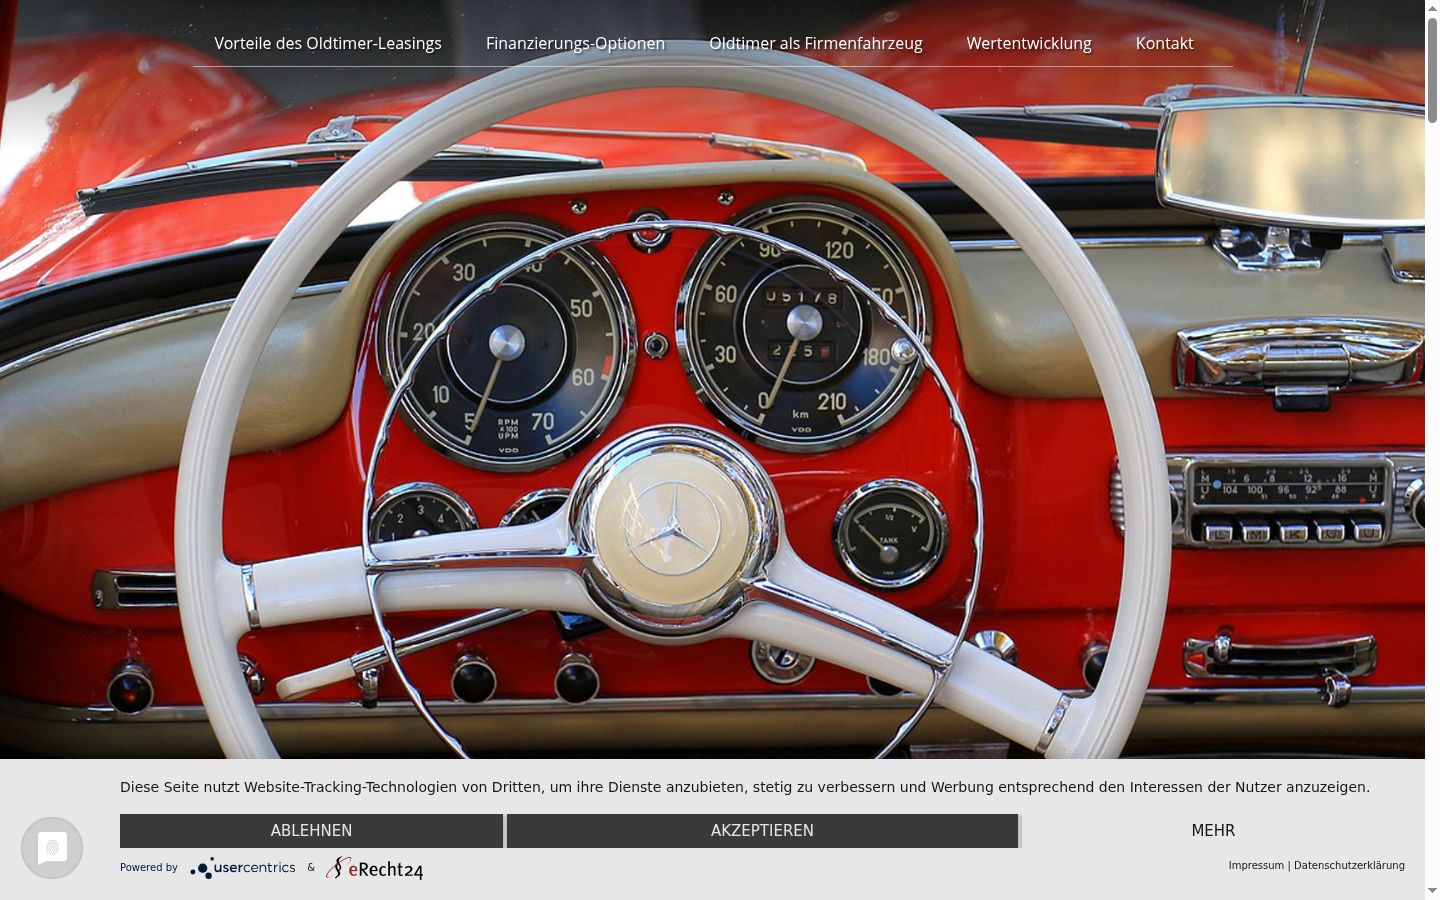Go to Finanzierungs-Optionen in the navigation
Screen dimensions: 1440x900
[x=575, y=43]
